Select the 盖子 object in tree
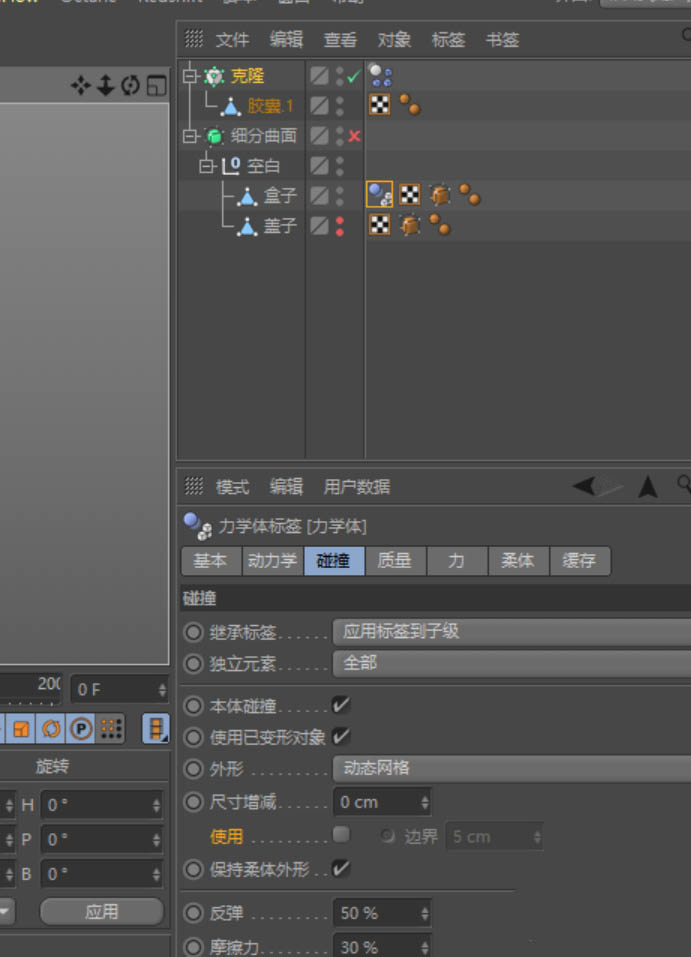Screen dimensions: 691x957 280,226
